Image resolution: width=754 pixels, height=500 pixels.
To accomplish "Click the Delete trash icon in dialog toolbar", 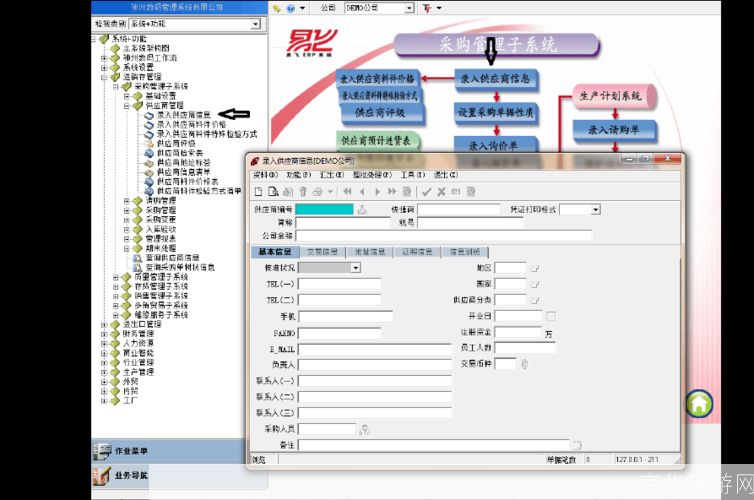I will pyautogui.click(x=303, y=192).
